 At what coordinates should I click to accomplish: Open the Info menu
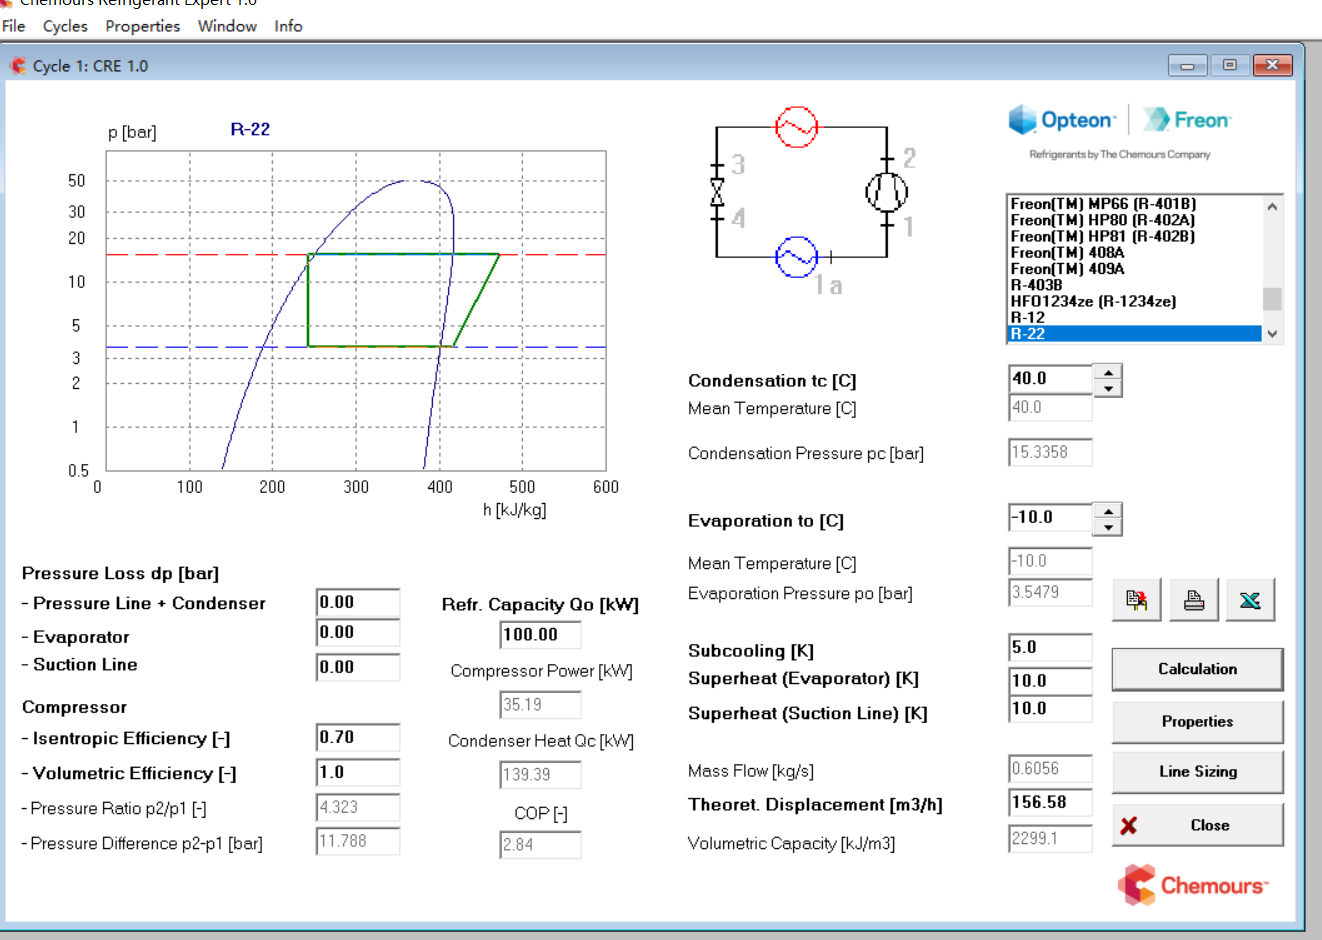(288, 26)
